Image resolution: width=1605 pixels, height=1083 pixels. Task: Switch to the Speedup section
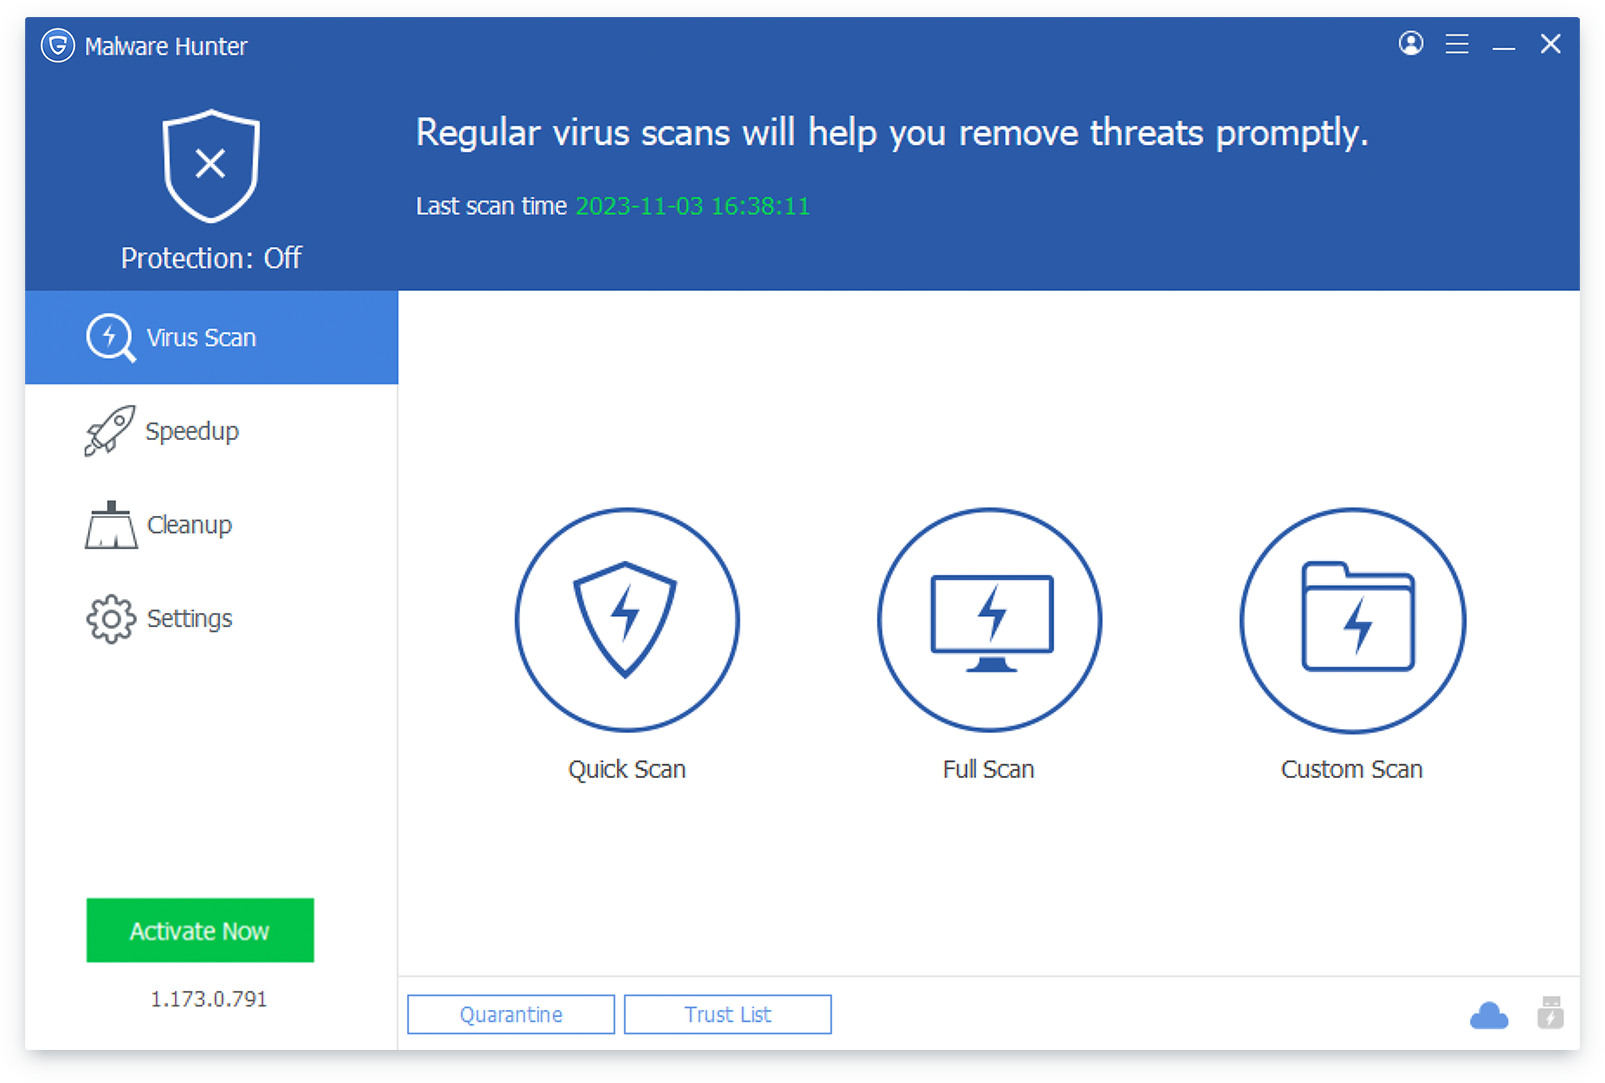[191, 431]
